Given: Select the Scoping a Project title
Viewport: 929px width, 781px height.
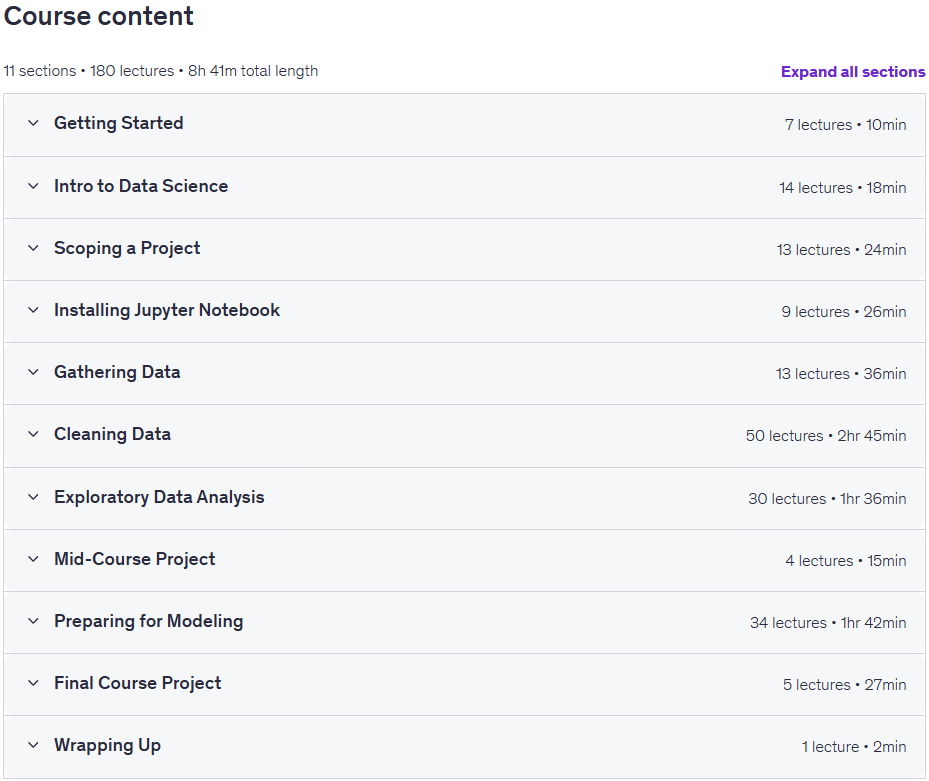Looking at the screenshot, I should tap(127, 248).
